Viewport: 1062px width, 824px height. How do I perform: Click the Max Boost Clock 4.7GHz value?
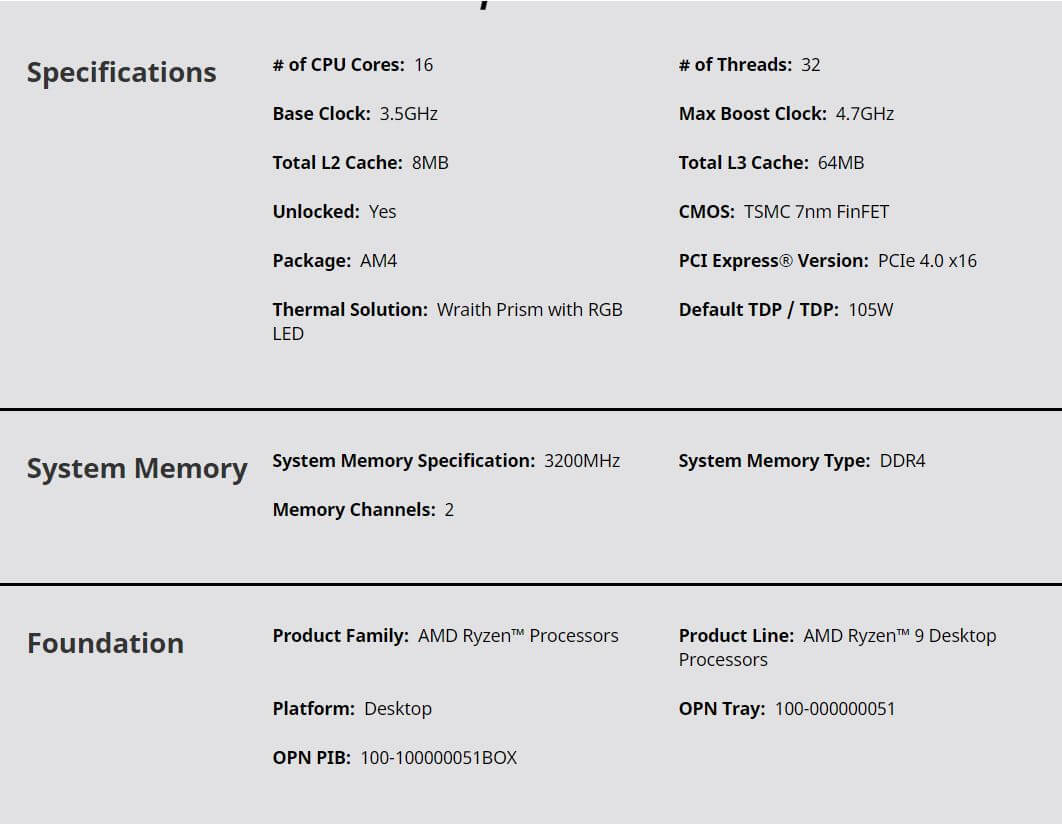click(865, 114)
